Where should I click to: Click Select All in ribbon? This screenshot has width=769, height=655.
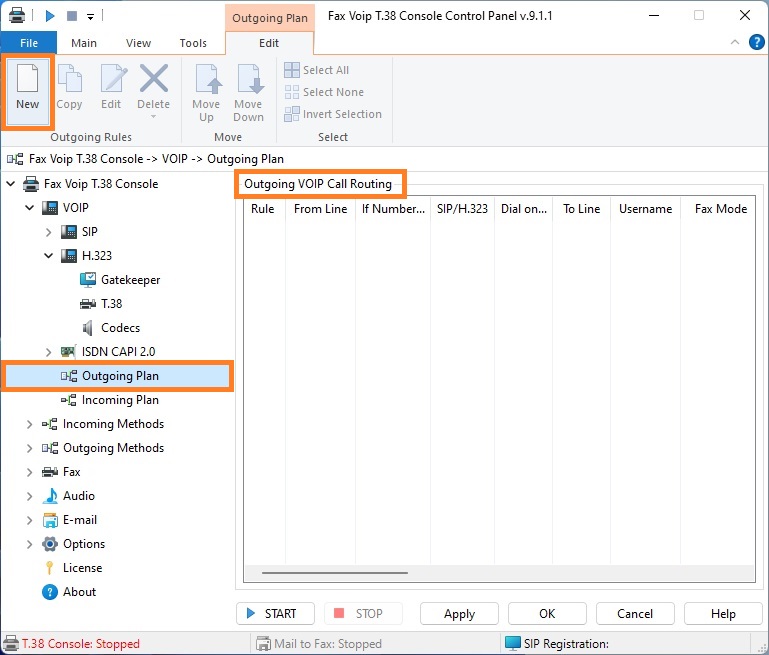point(317,70)
